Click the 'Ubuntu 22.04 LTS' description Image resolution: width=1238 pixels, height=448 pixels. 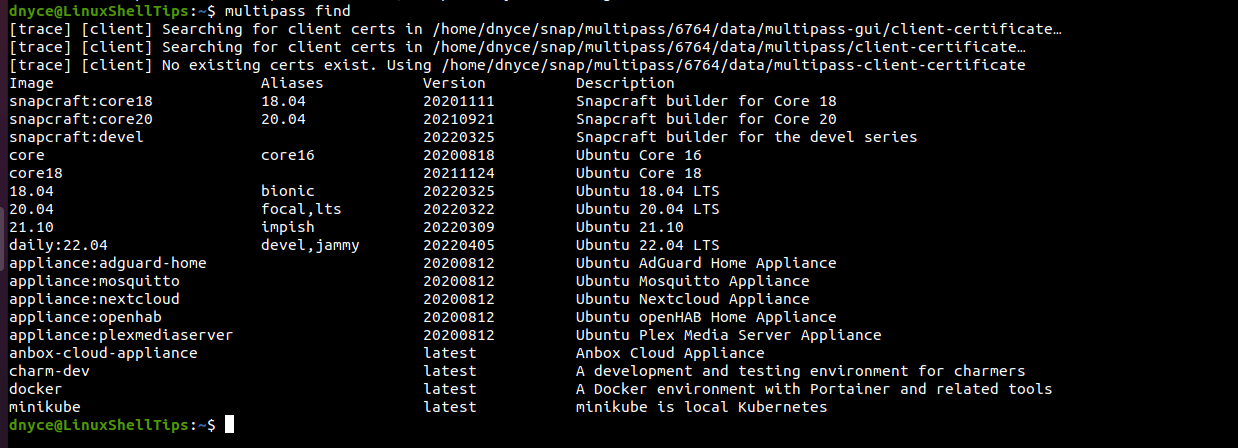point(647,245)
